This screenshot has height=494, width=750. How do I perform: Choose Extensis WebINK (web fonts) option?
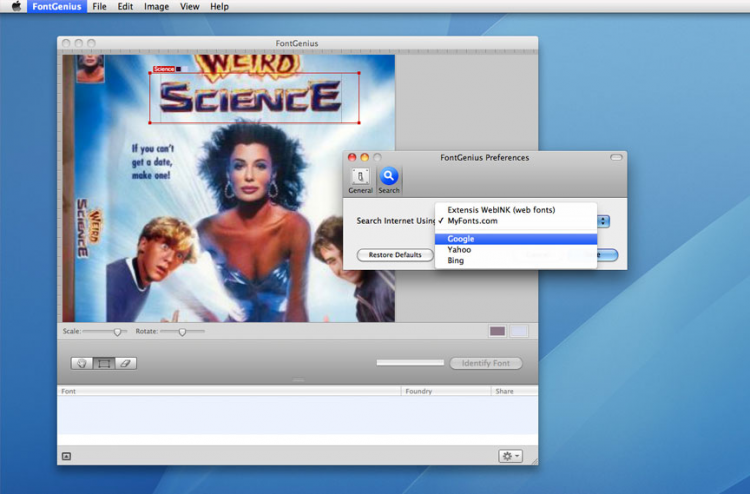click(516, 210)
